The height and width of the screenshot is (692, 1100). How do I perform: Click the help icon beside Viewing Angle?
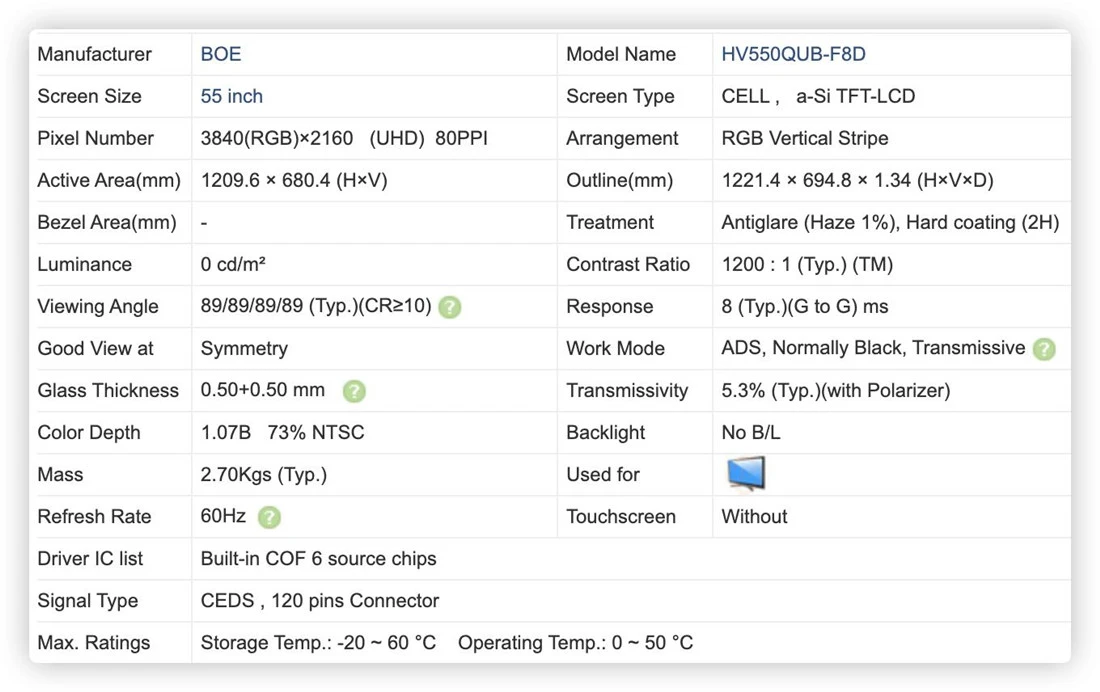point(450,307)
